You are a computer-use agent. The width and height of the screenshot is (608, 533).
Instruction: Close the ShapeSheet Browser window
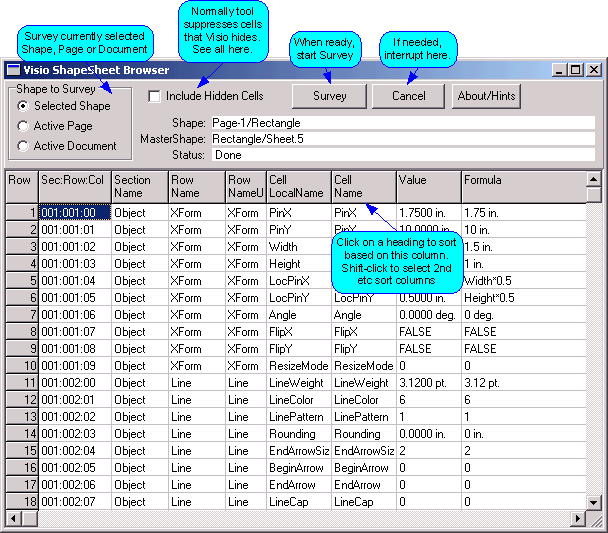click(594, 70)
